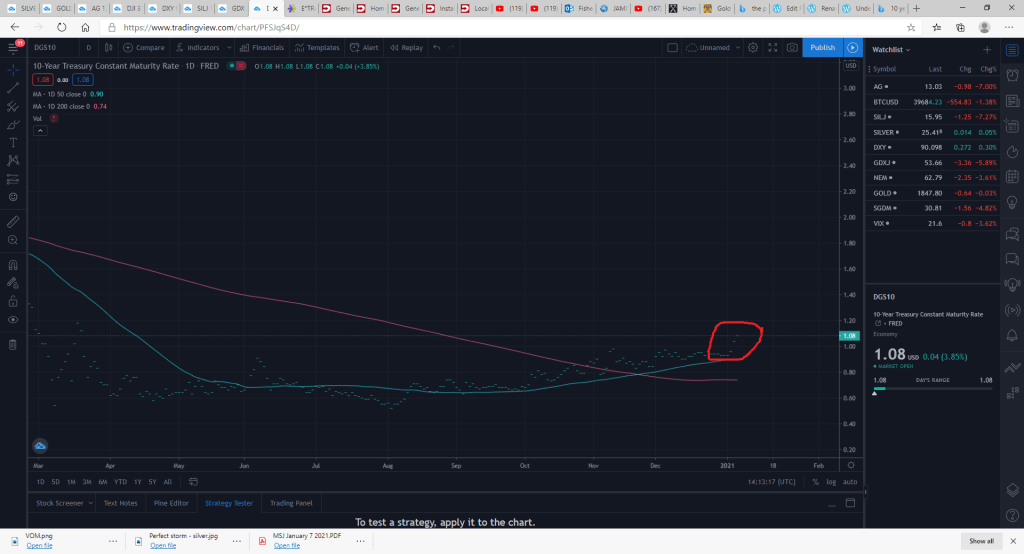Take a chart snapshot with camera icon

pos(792,47)
